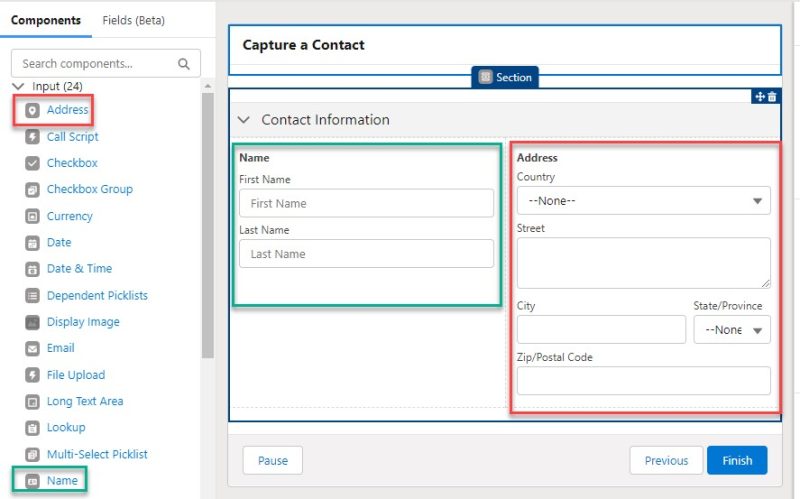This screenshot has width=800, height=499.
Task: Click the Date & Time component icon
Action: coord(31,269)
